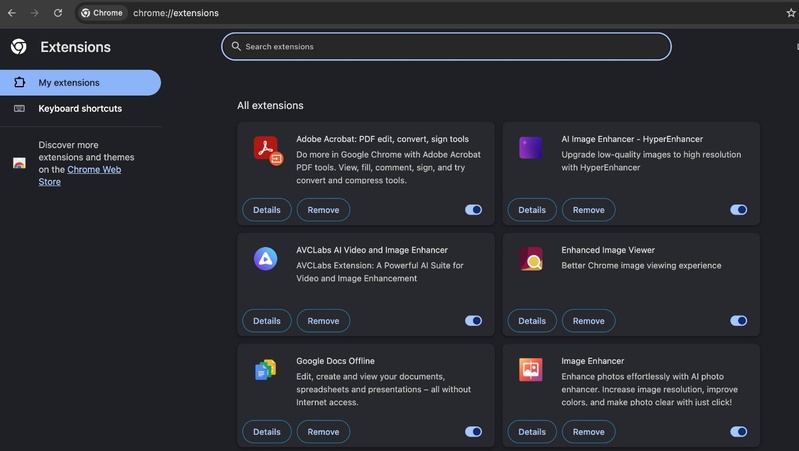
Task: Remove the AVCLabs extension
Action: (x=323, y=321)
